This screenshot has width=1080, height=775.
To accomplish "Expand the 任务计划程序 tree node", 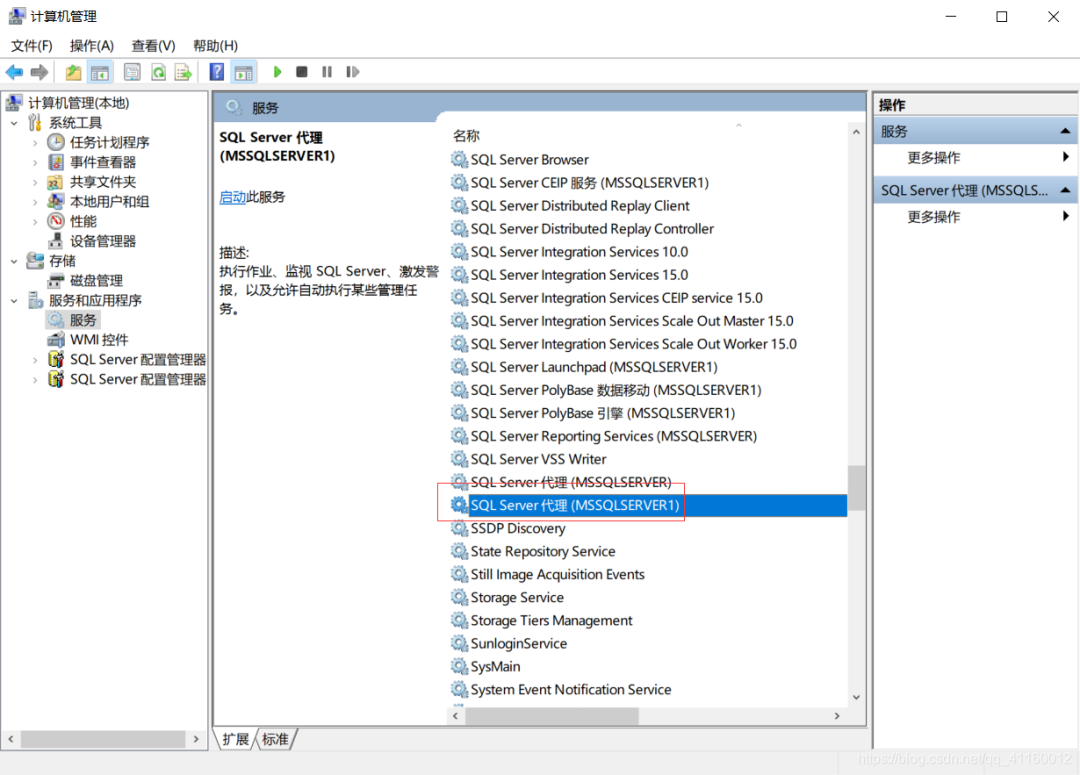I will coord(36,142).
